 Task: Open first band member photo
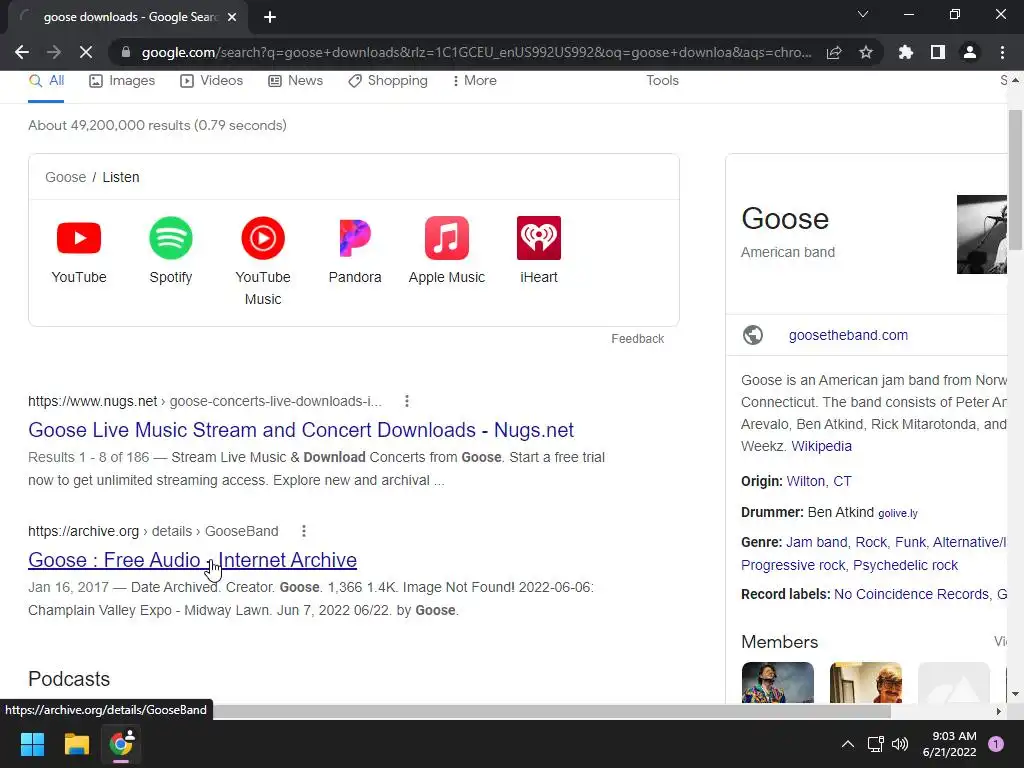tap(777, 682)
